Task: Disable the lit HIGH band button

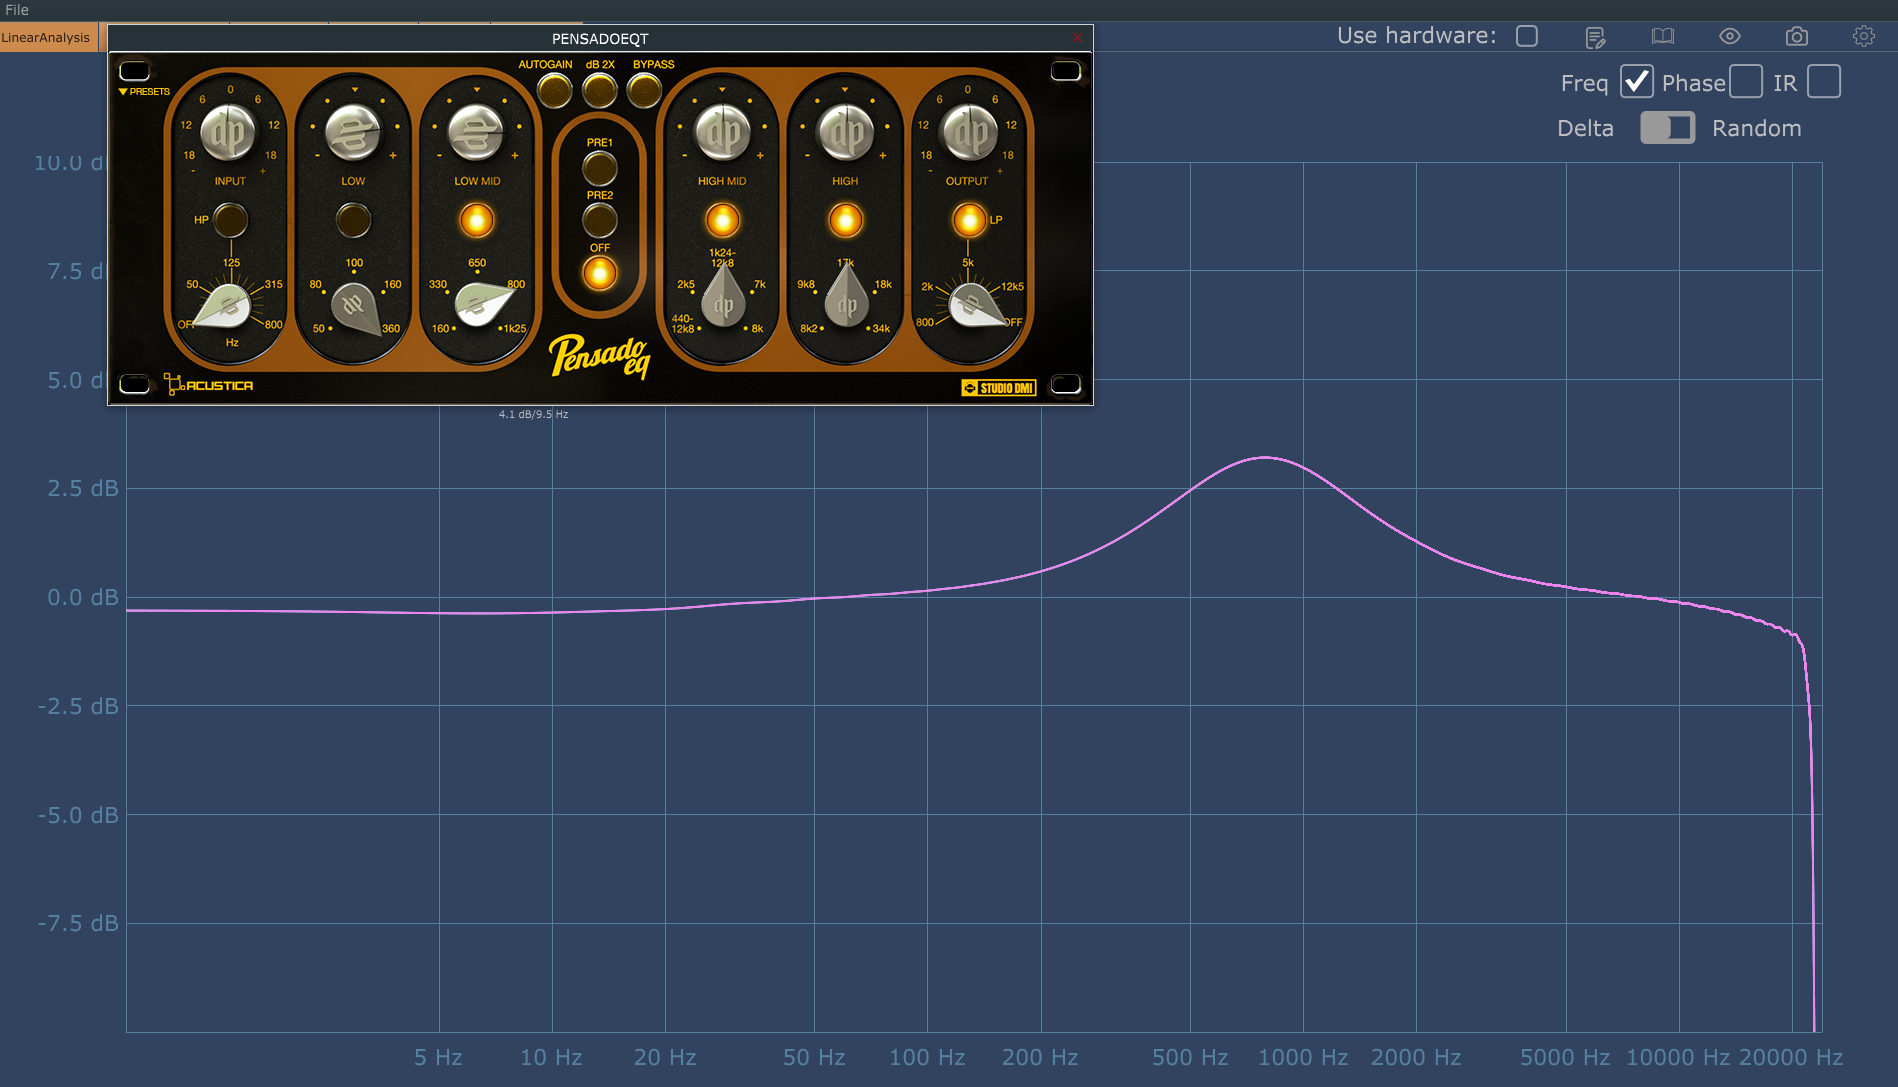Action: (x=846, y=220)
